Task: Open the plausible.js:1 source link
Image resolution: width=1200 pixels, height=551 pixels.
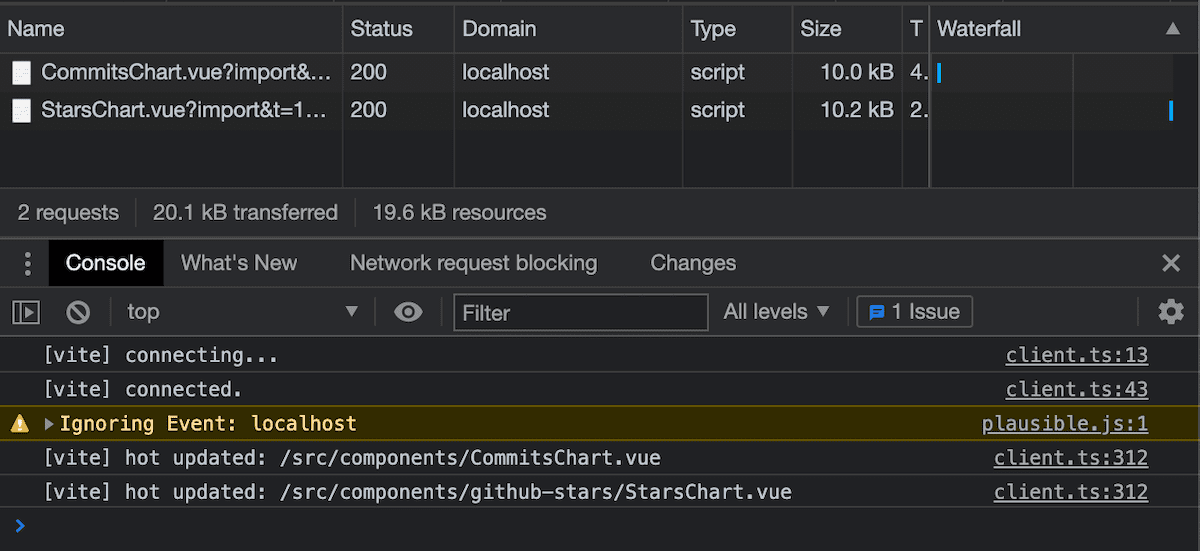Action: click(1064, 424)
